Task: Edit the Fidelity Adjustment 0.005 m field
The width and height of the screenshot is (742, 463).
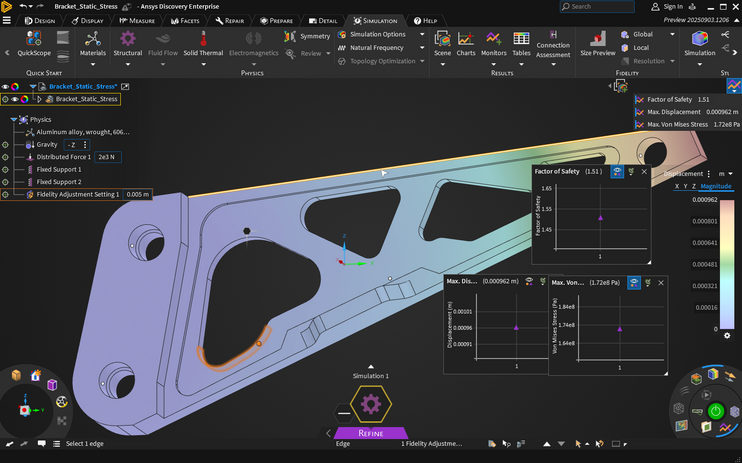Action: 137,194
